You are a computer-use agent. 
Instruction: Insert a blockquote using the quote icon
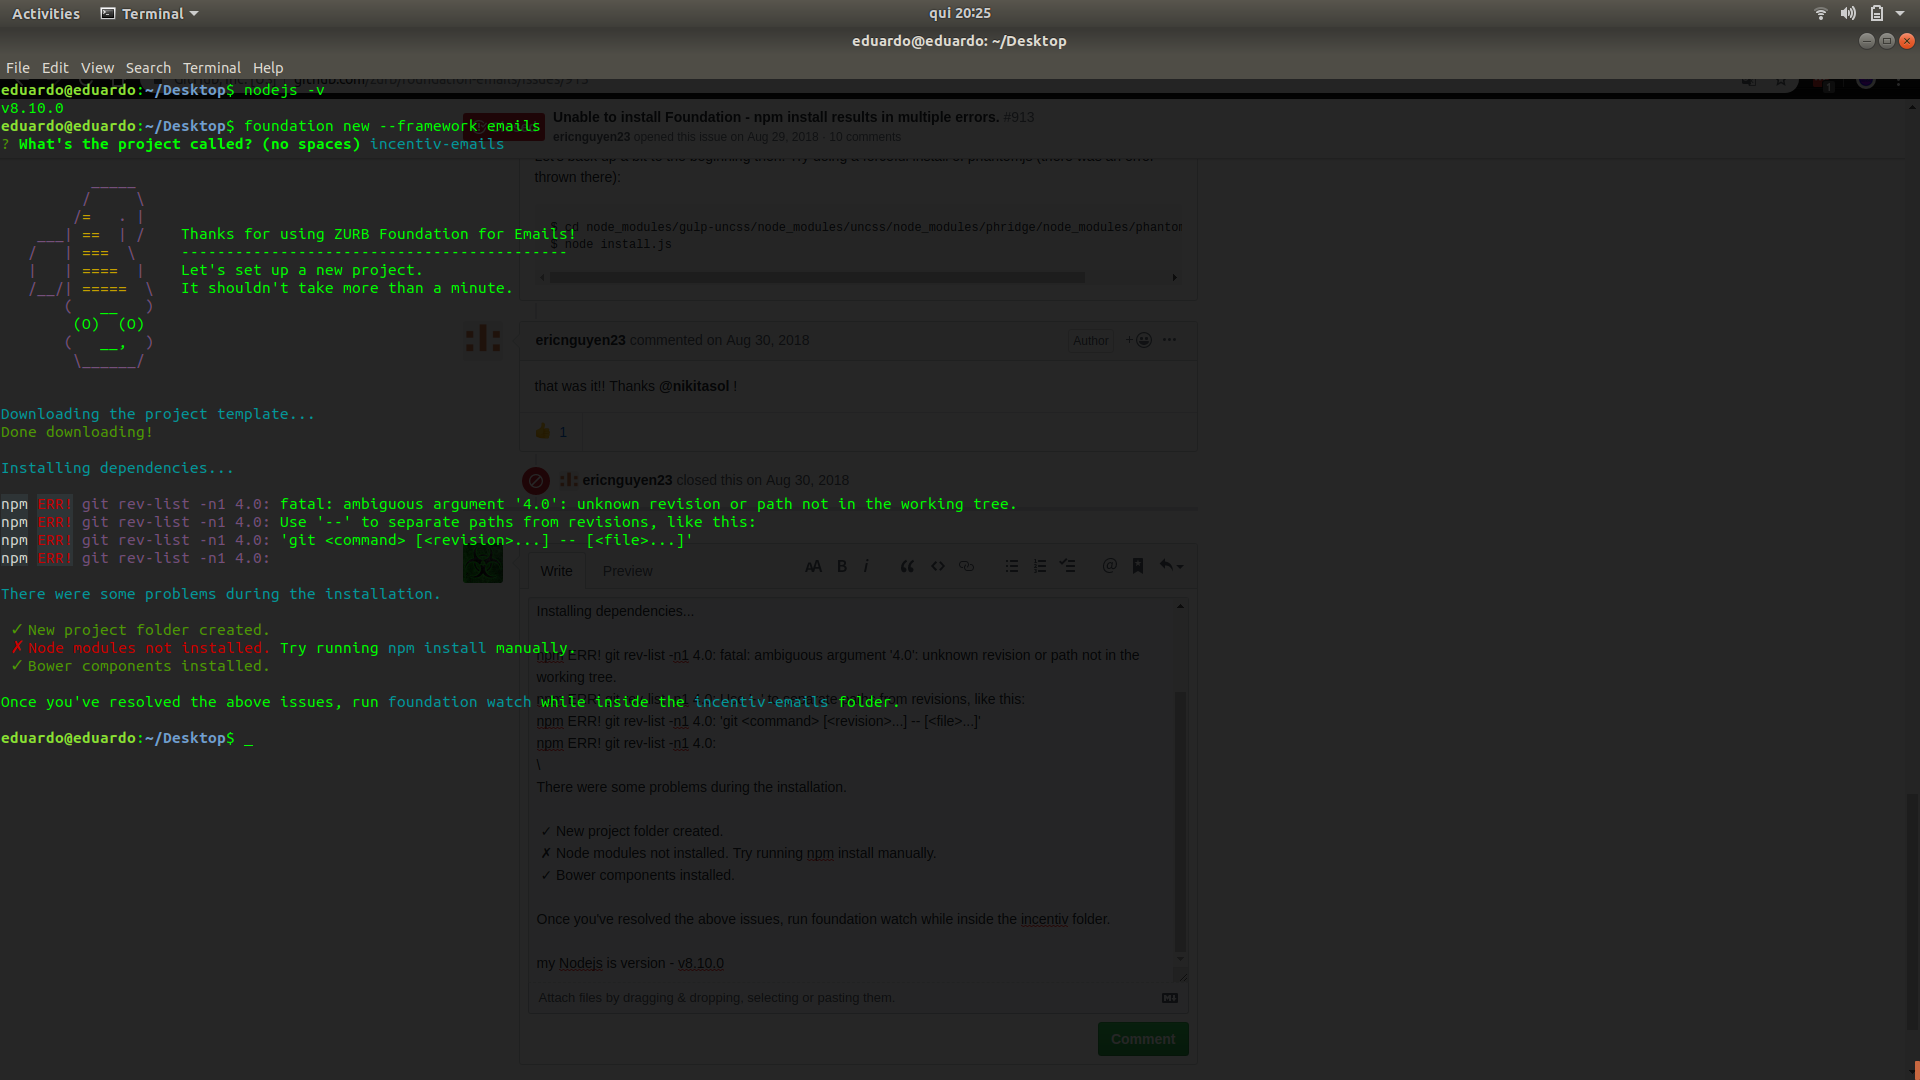[907, 566]
